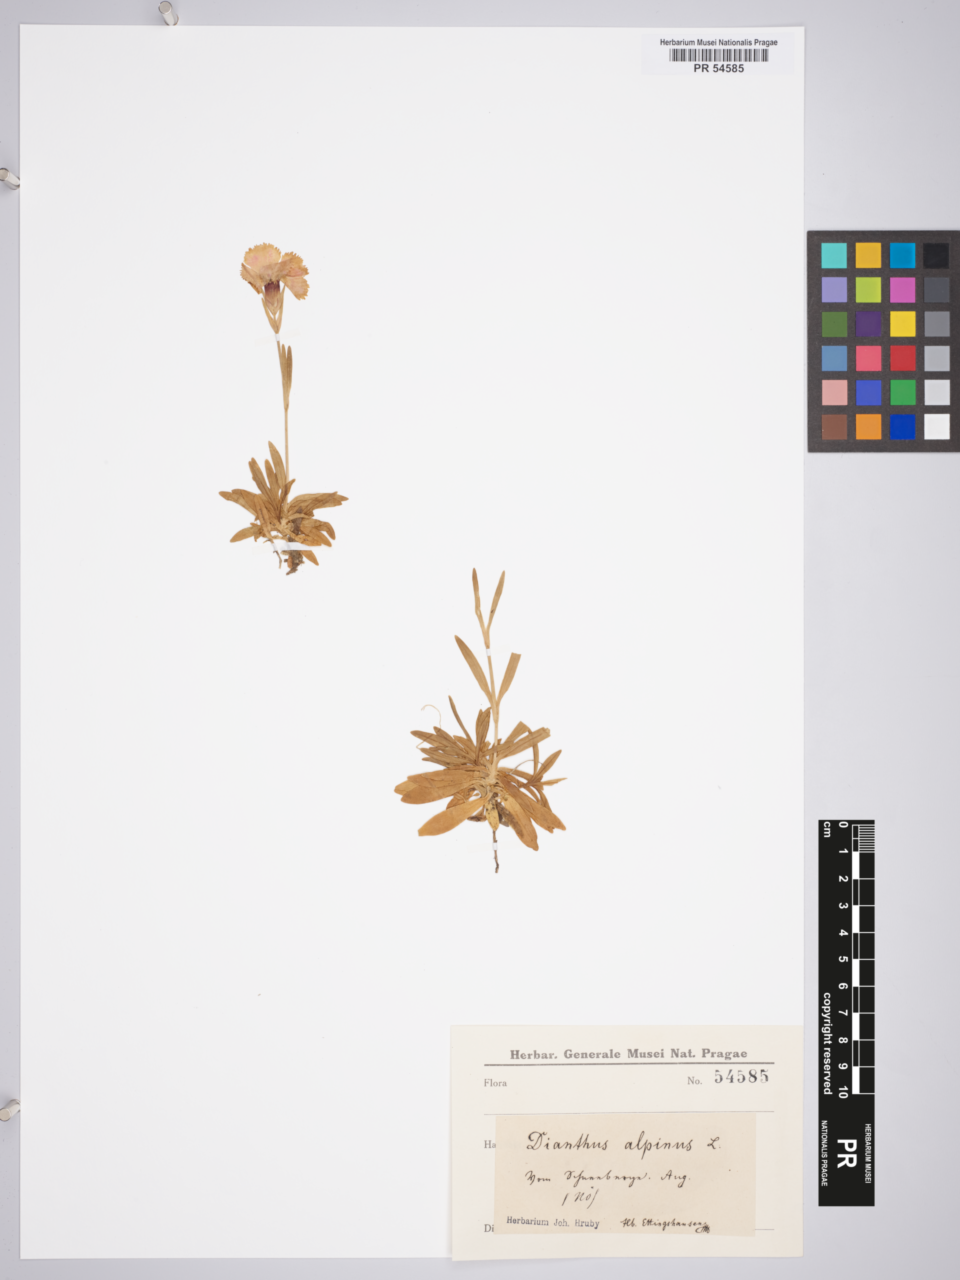Click the stamped number 54585 on the label
The height and width of the screenshot is (1280, 960).
(741, 1077)
